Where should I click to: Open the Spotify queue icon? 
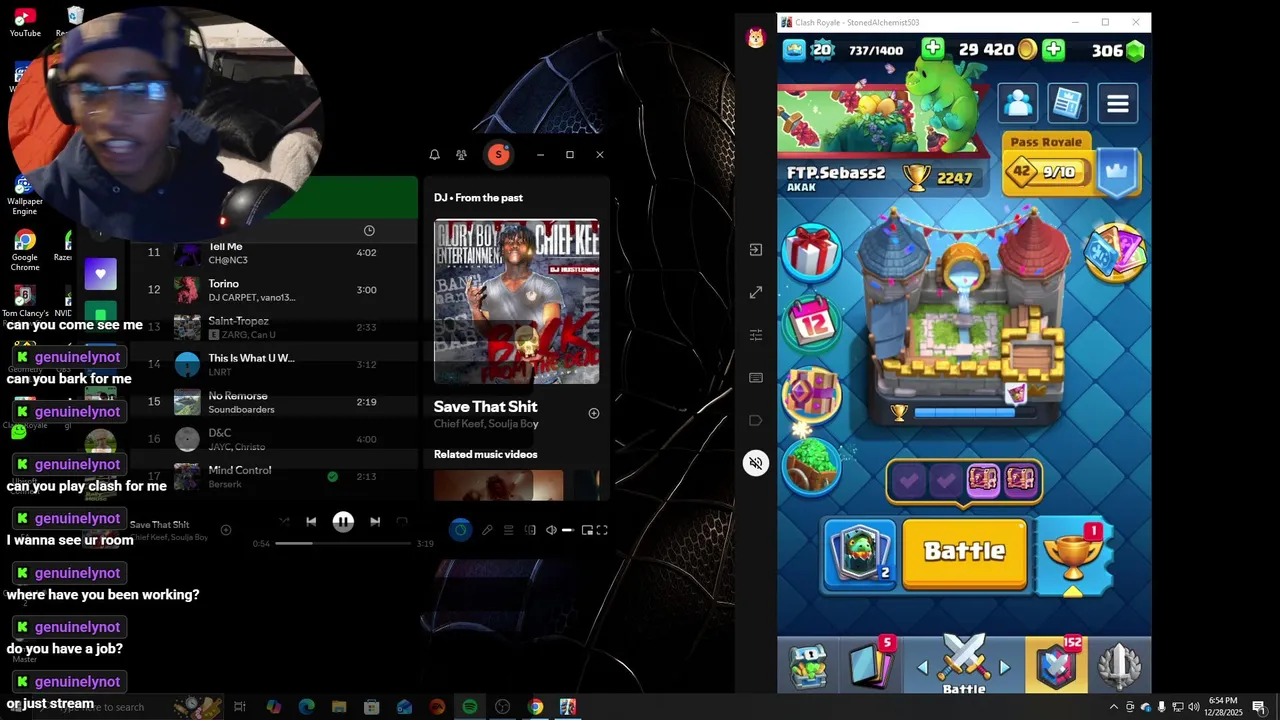[x=508, y=530]
